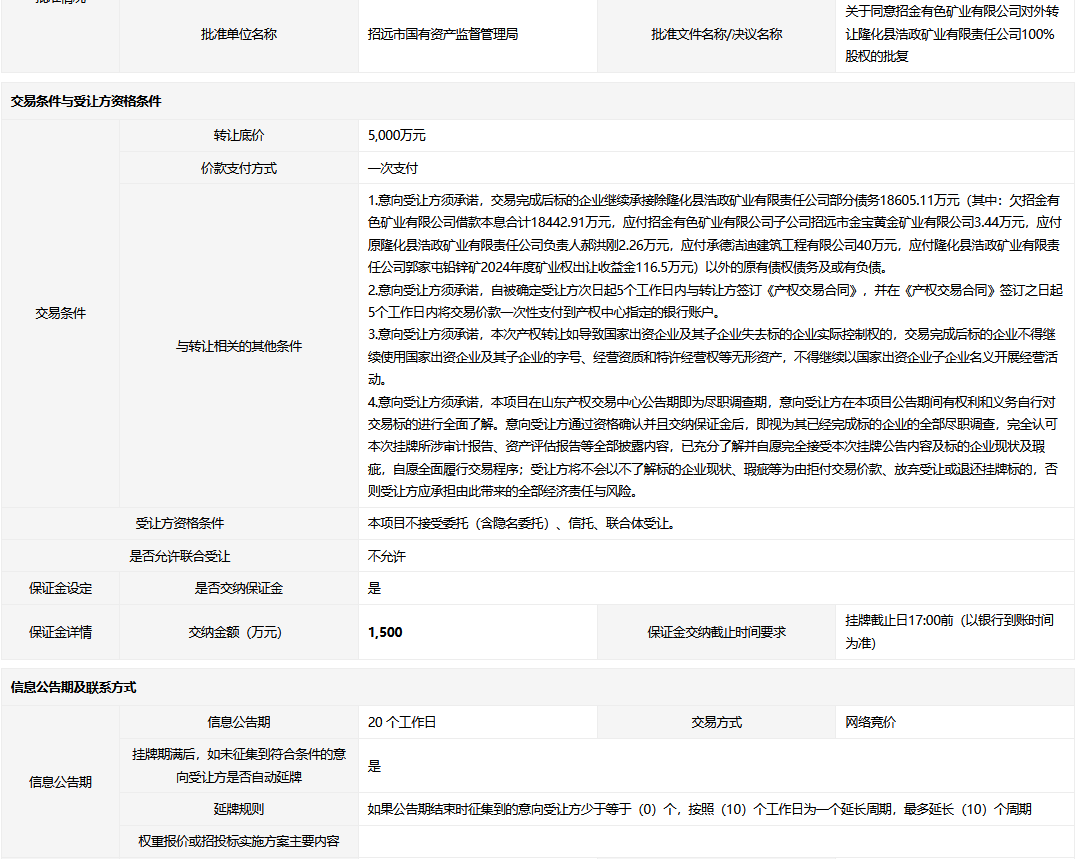Select the 一次支付 payment method value

(x=392, y=168)
